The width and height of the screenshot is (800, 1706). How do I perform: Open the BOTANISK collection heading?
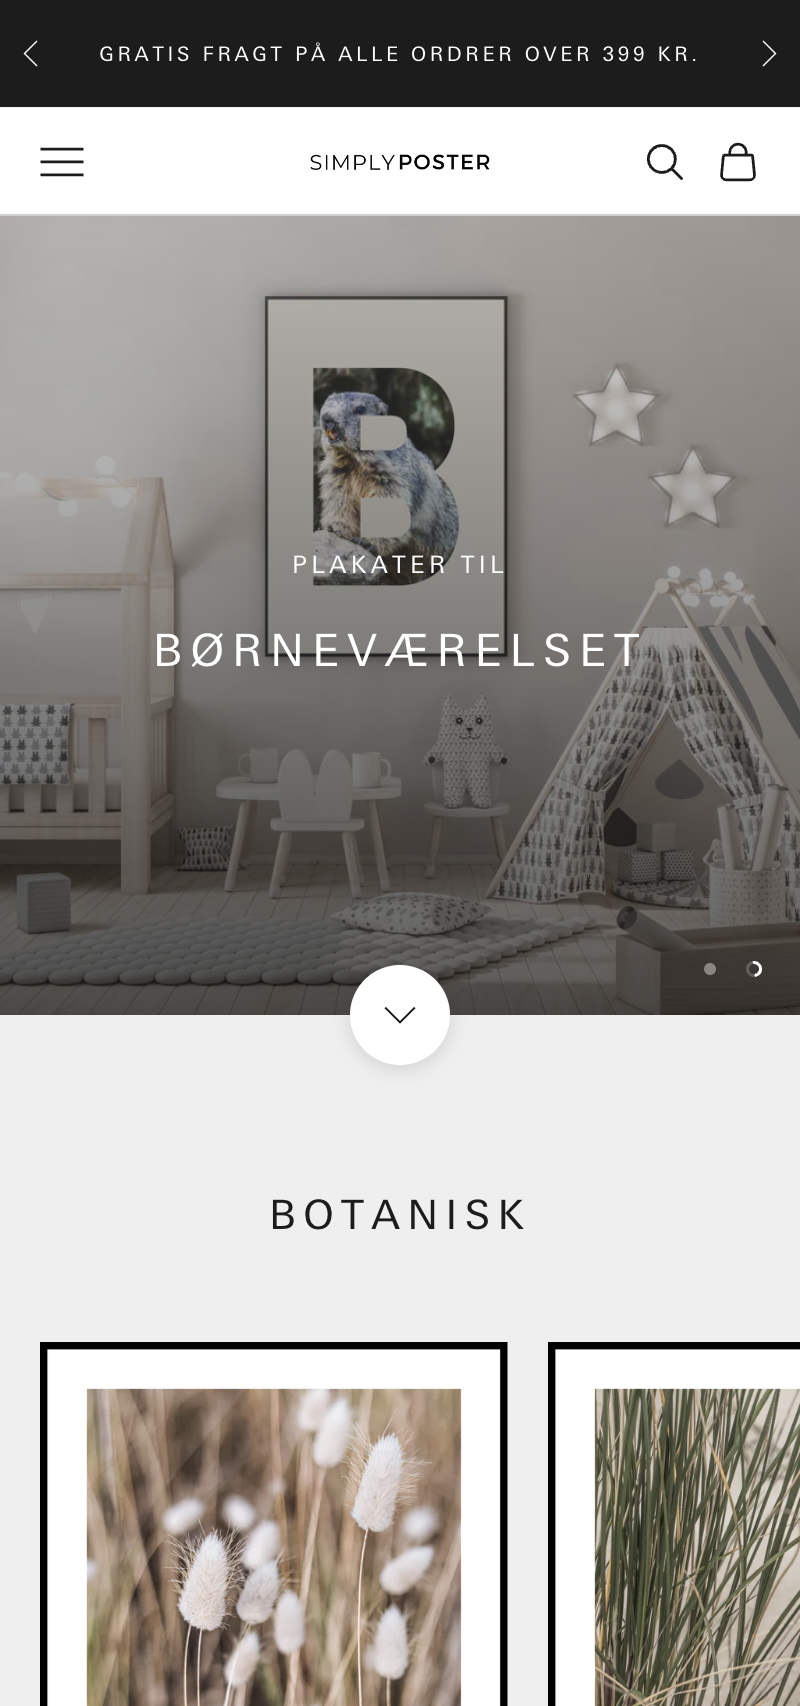point(400,1214)
